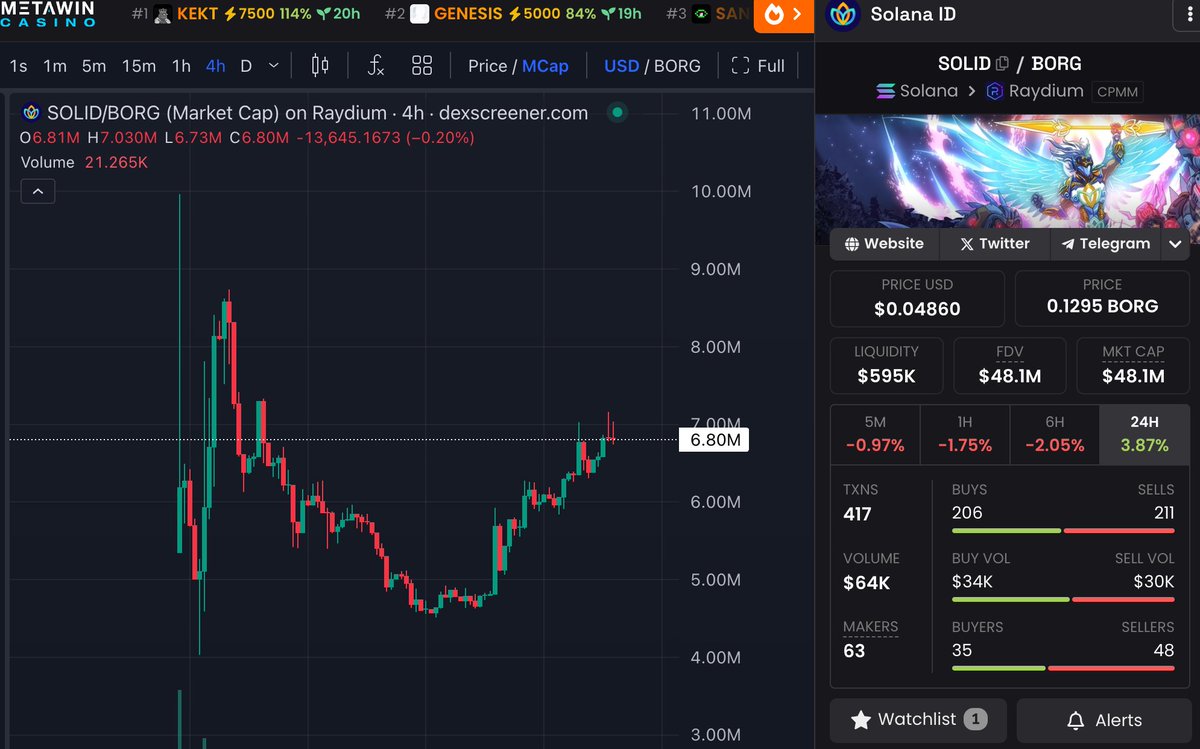The width and height of the screenshot is (1200, 749).
Task: Select the candlestick chart style icon
Action: point(319,65)
